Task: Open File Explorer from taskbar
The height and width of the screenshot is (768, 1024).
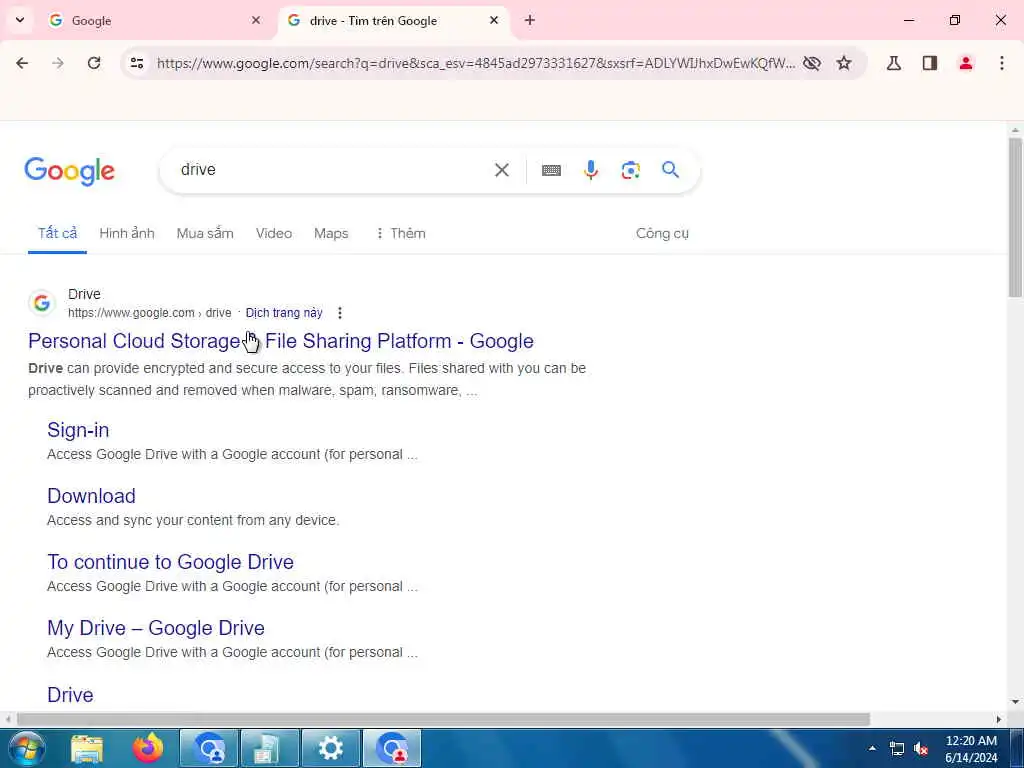Action: pyautogui.click(x=87, y=748)
